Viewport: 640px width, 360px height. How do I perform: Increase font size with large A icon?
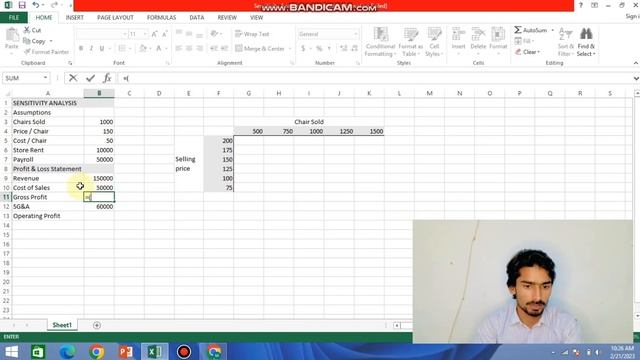coord(154,34)
